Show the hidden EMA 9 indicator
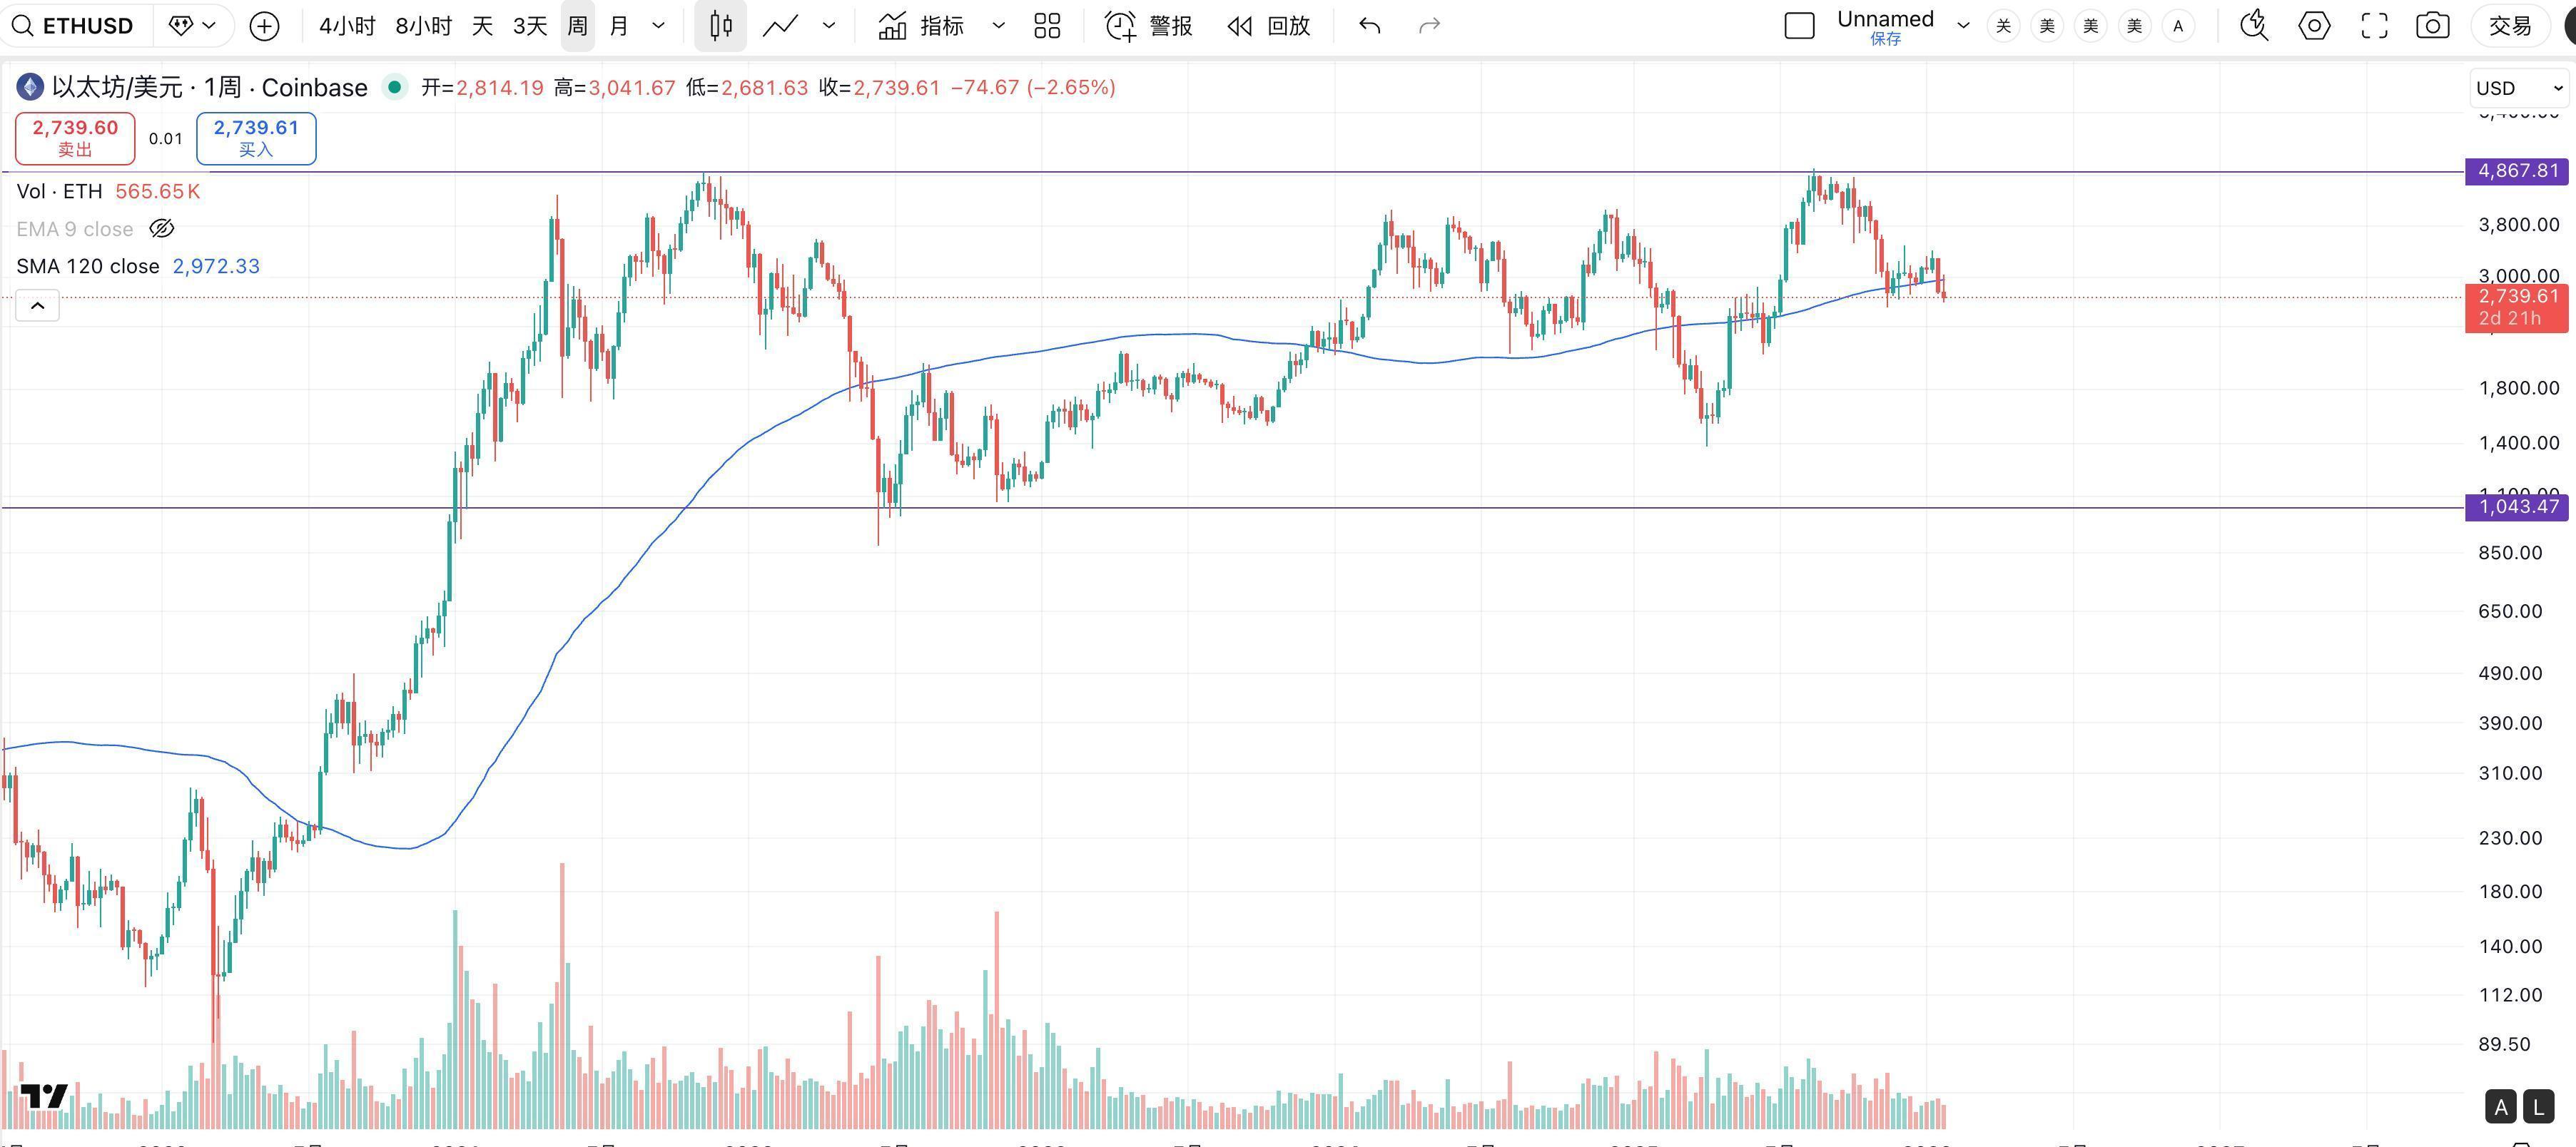 [162, 229]
